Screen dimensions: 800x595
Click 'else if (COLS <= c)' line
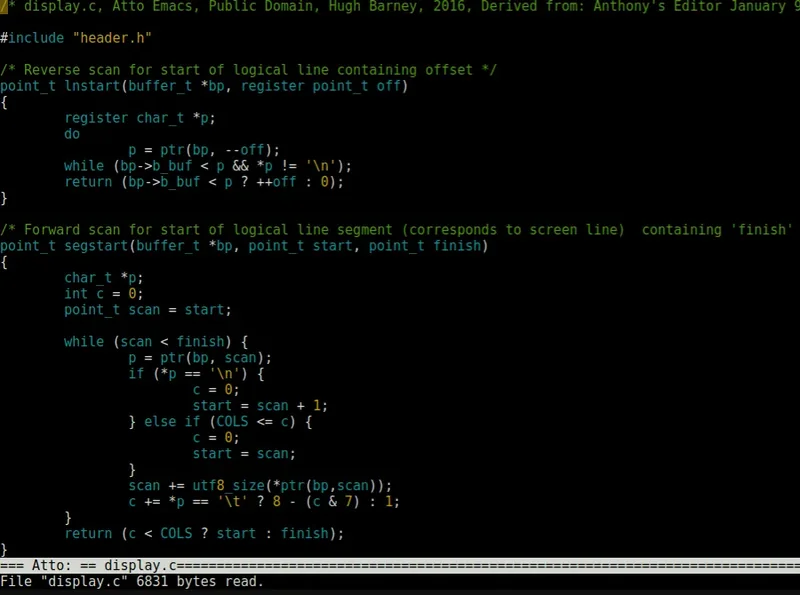point(220,422)
